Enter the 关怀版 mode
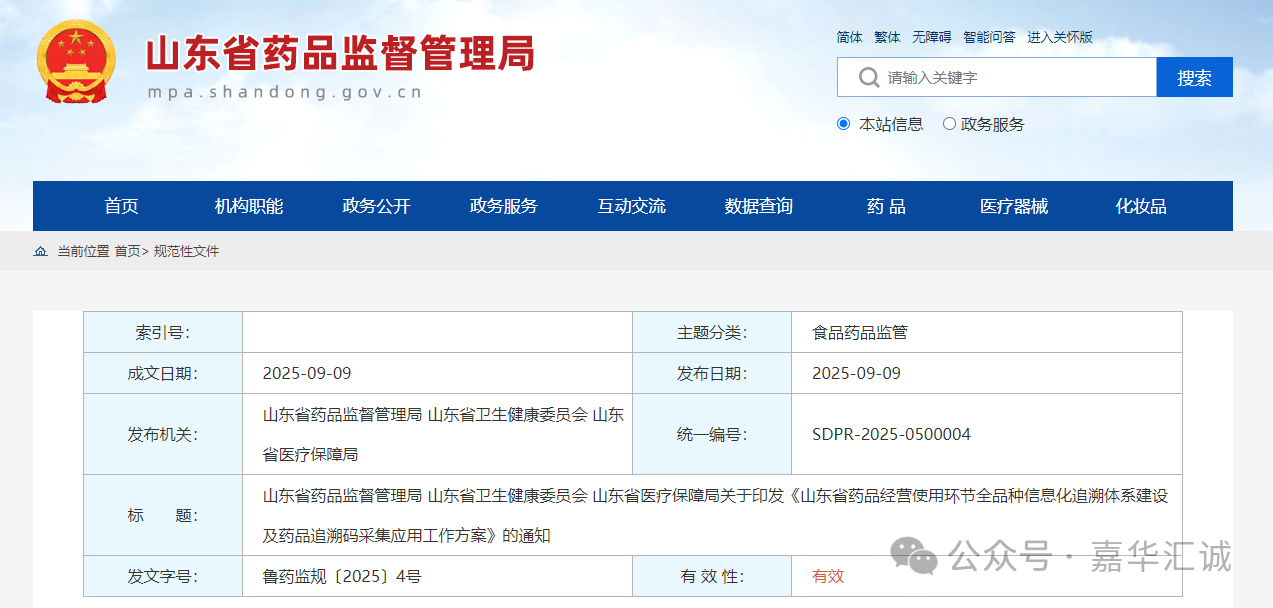This screenshot has width=1273, height=608. (1059, 37)
